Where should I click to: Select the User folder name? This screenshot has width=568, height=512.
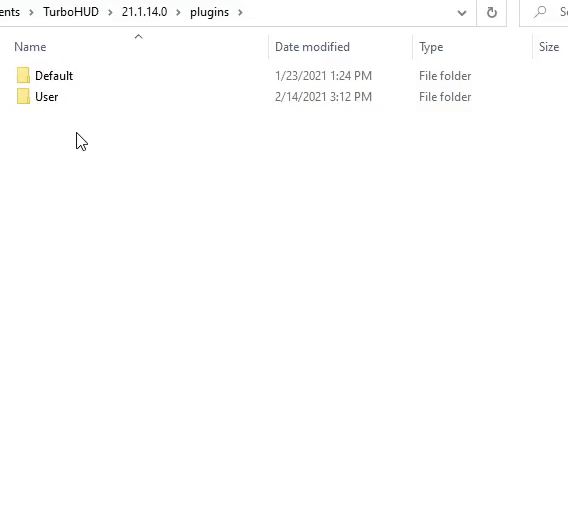pos(47,97)
